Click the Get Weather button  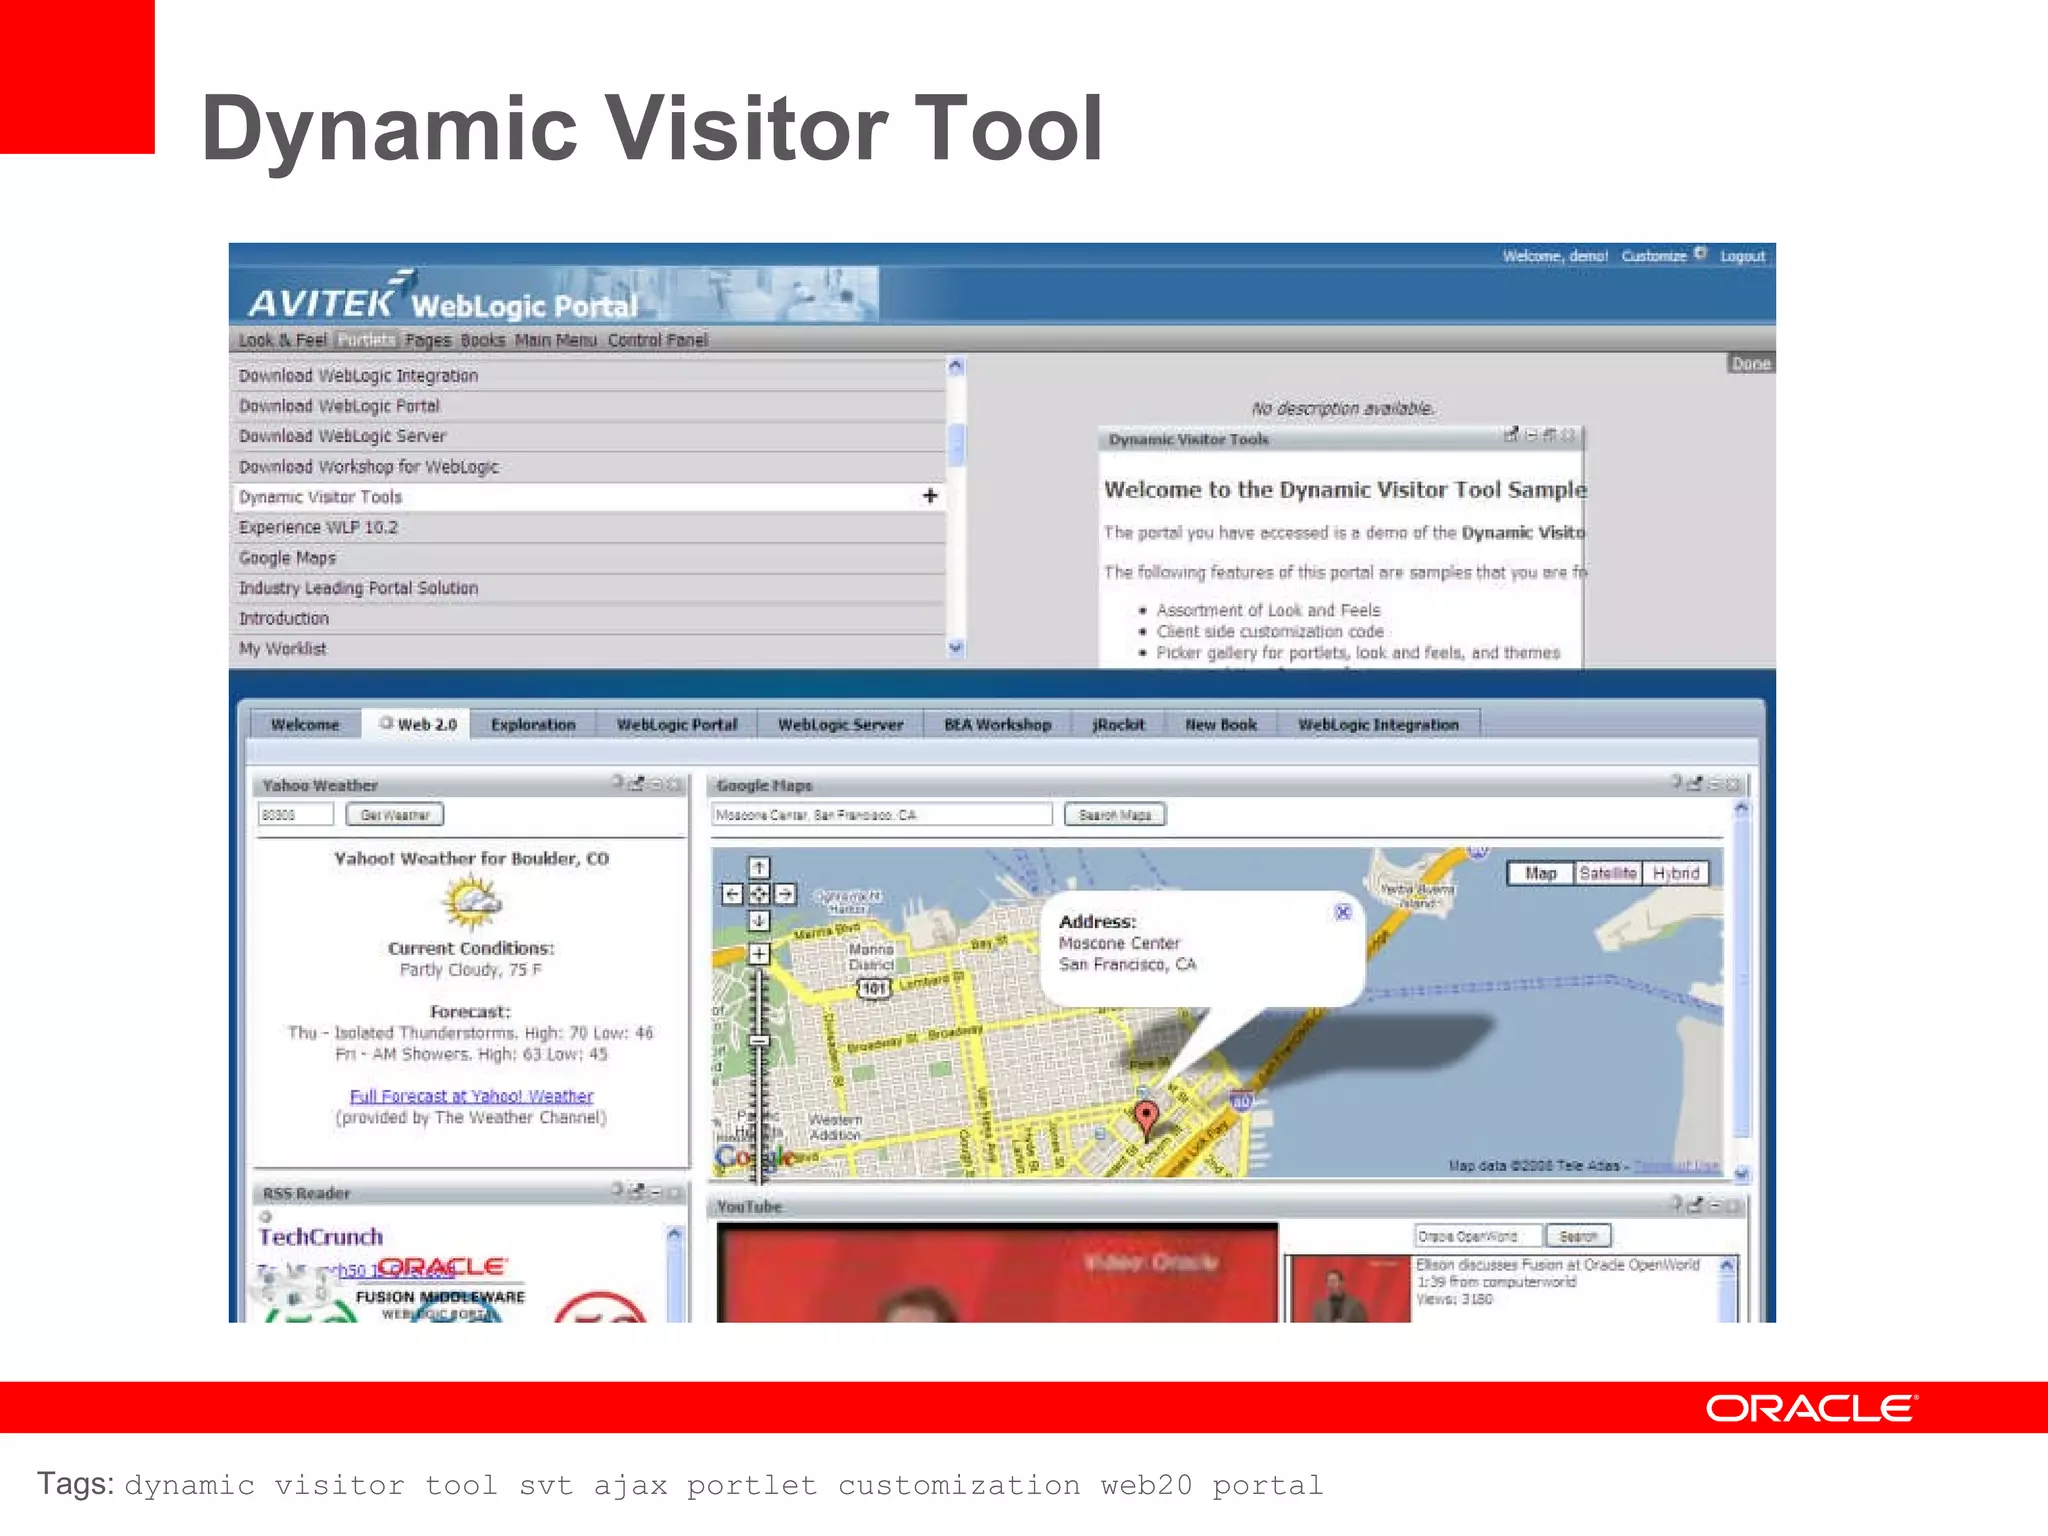click(395, 815)
